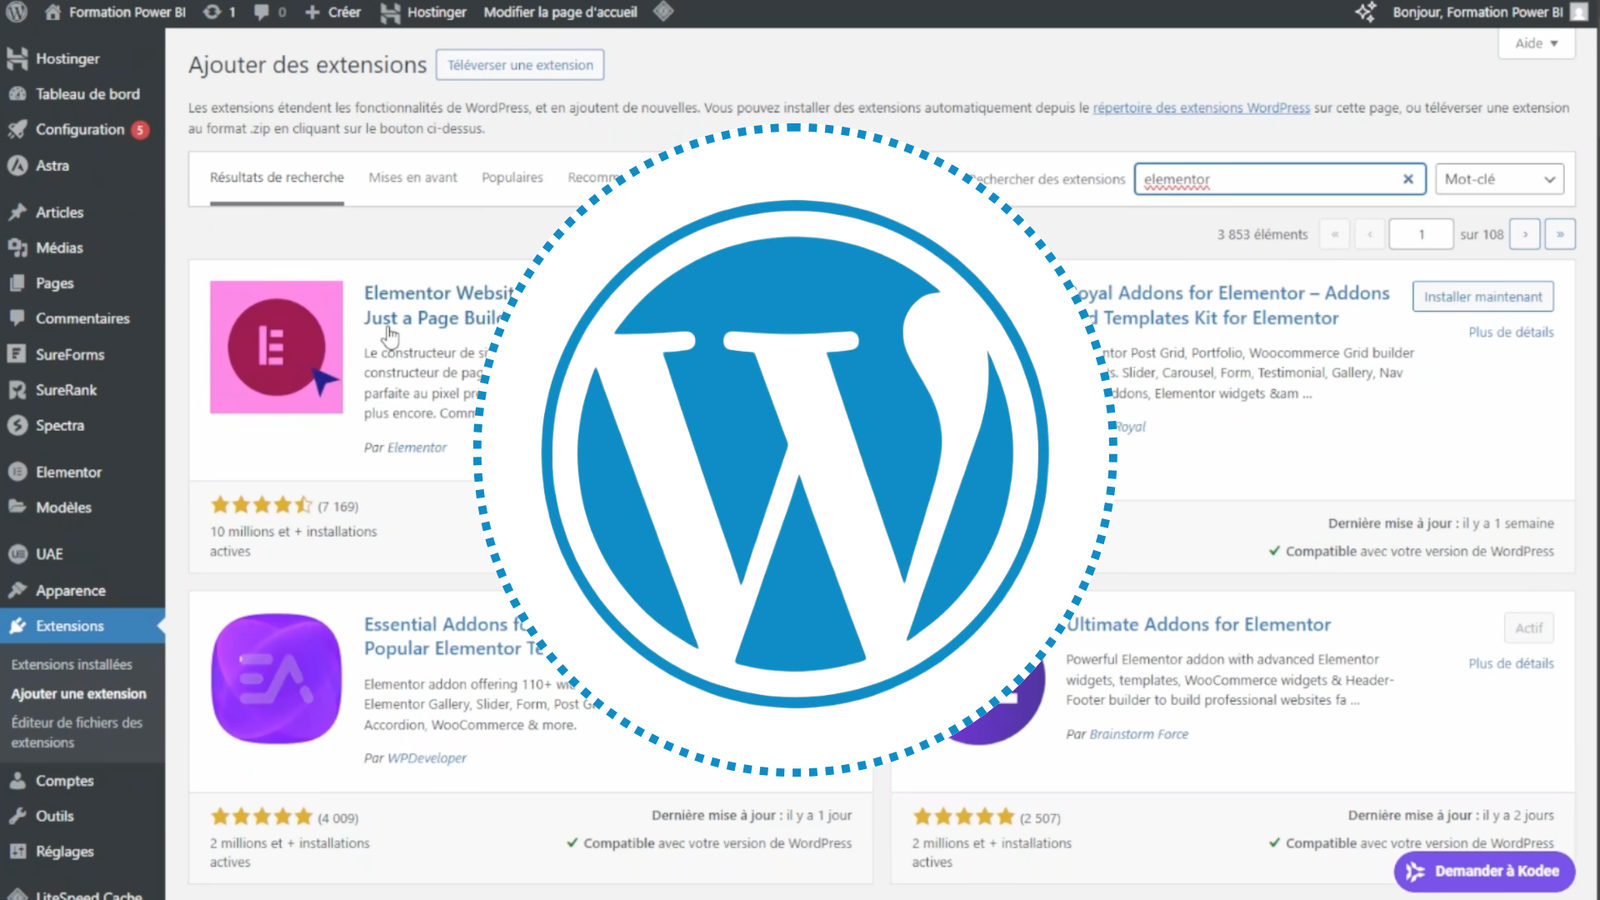Open Modifier la page d'accueil
Image resolution: width=1600 pixels, height=900 pixels.
(559, 12)
